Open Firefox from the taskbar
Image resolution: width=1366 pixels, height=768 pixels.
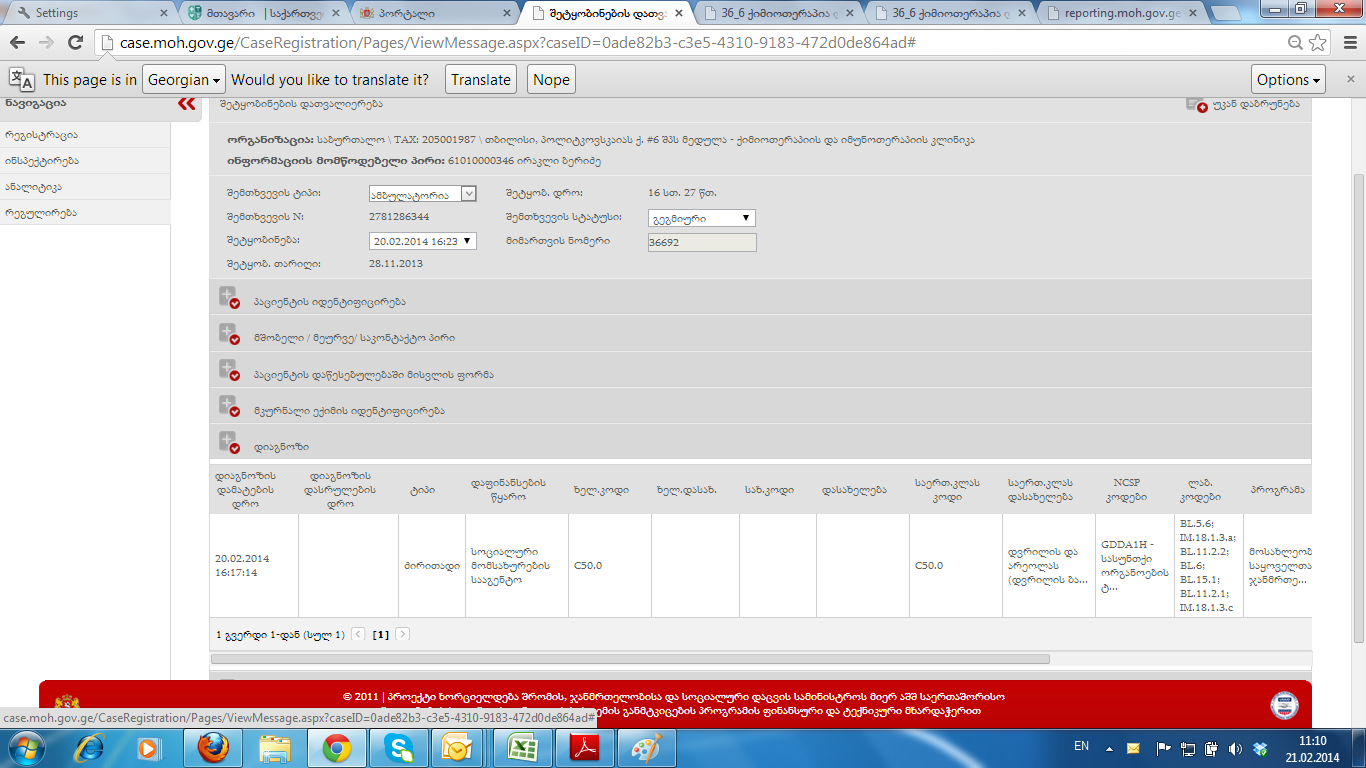(x=212, y=748)
